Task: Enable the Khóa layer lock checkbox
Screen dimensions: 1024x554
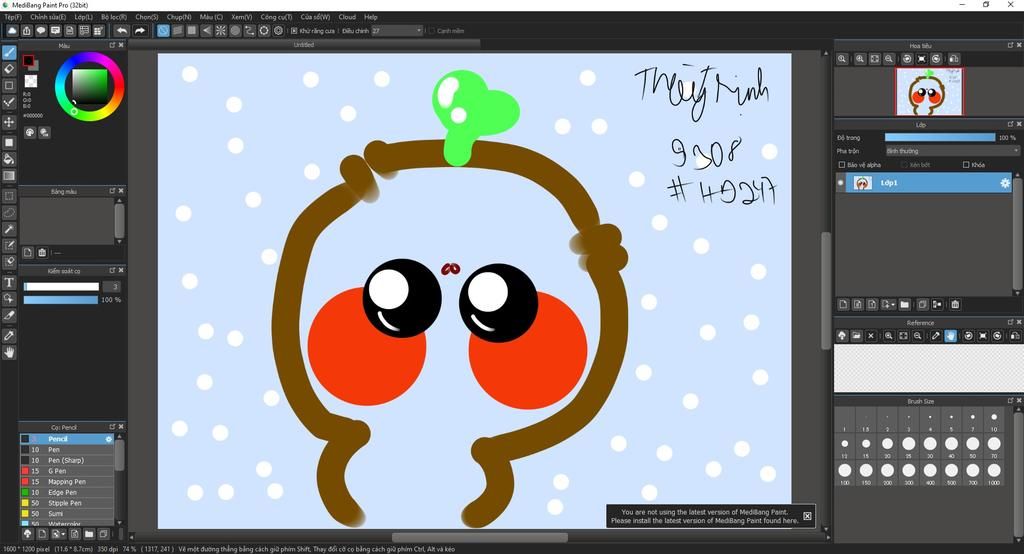Action: (966, 165)
